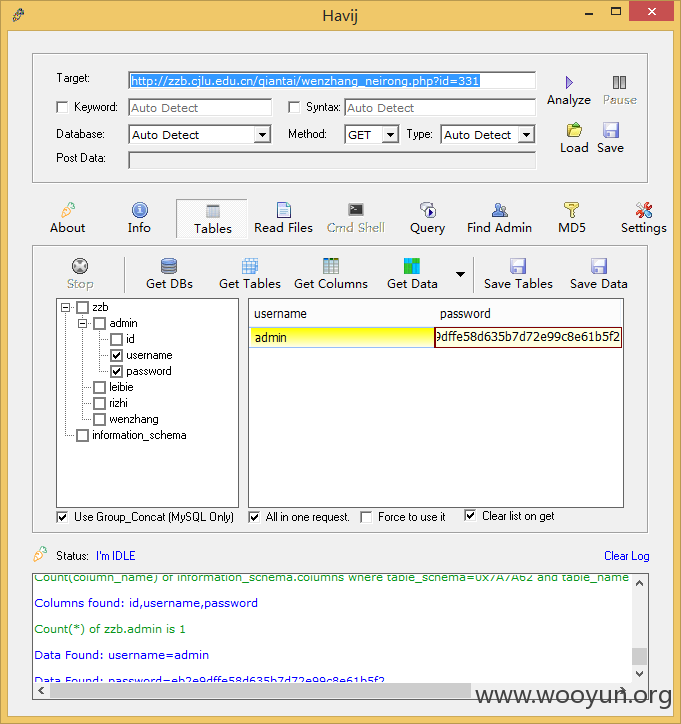Check the leibie table checkbox

point(100,387)
